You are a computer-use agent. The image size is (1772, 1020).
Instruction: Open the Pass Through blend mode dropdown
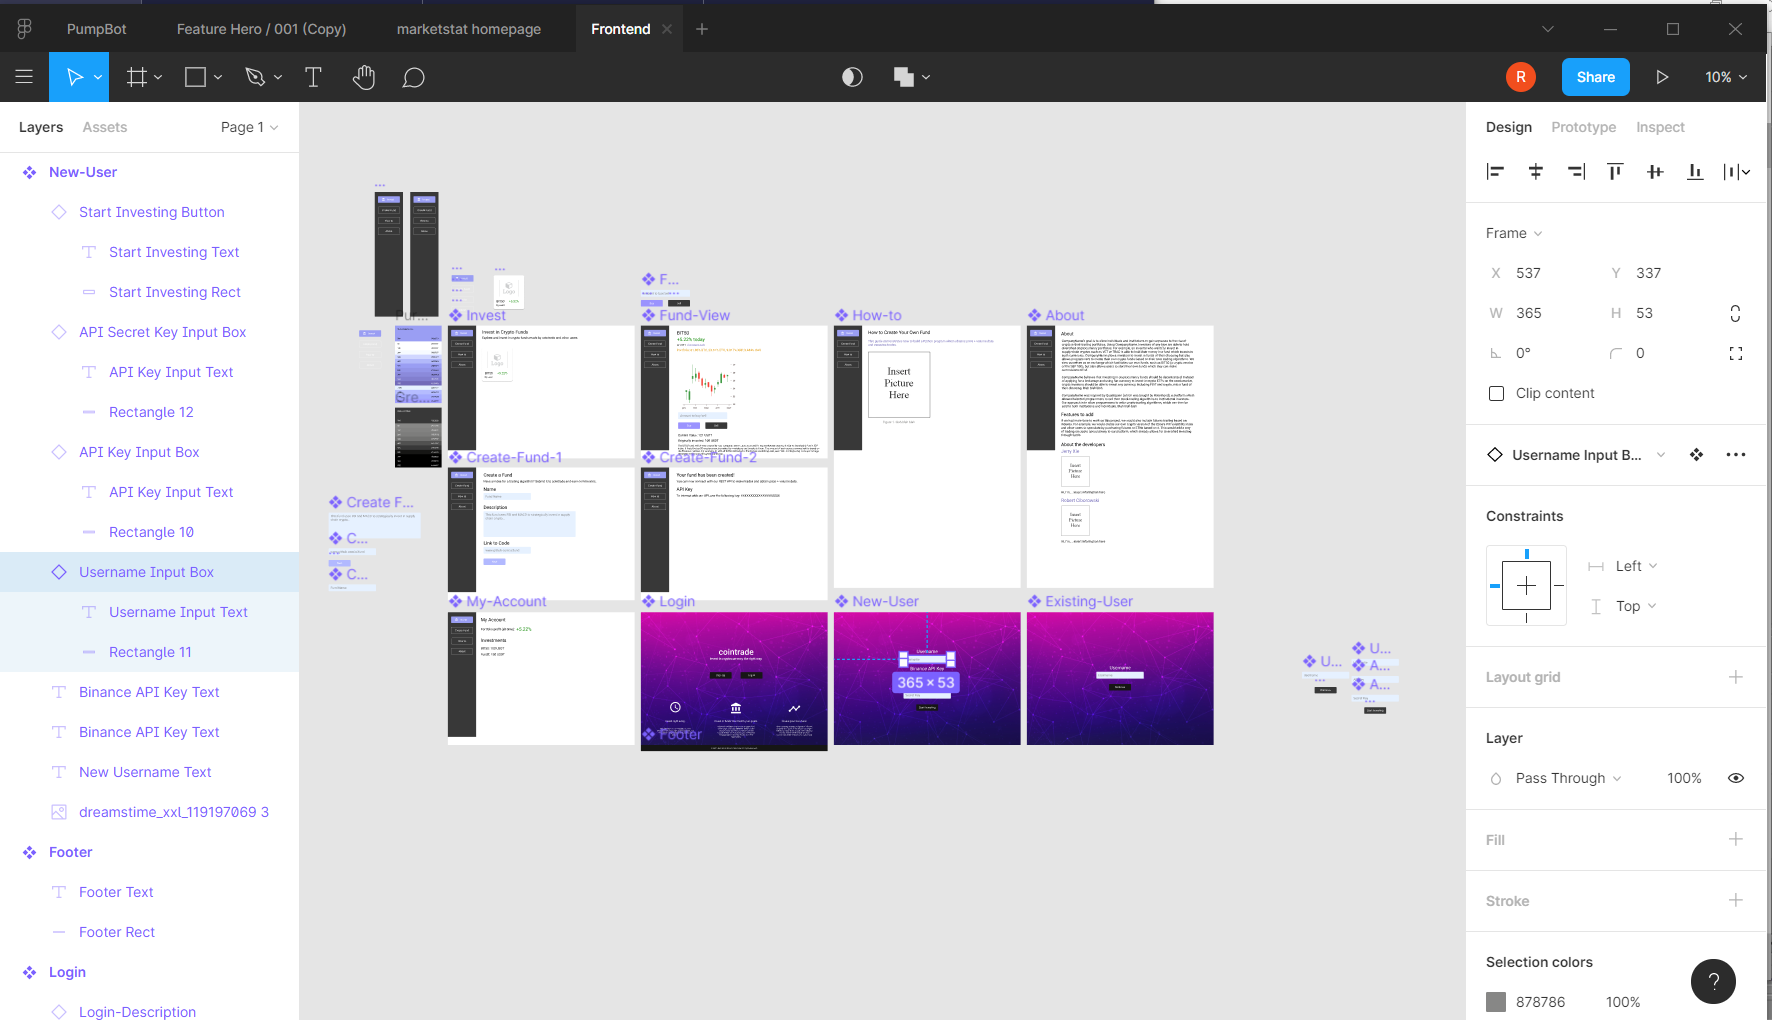1568,778
